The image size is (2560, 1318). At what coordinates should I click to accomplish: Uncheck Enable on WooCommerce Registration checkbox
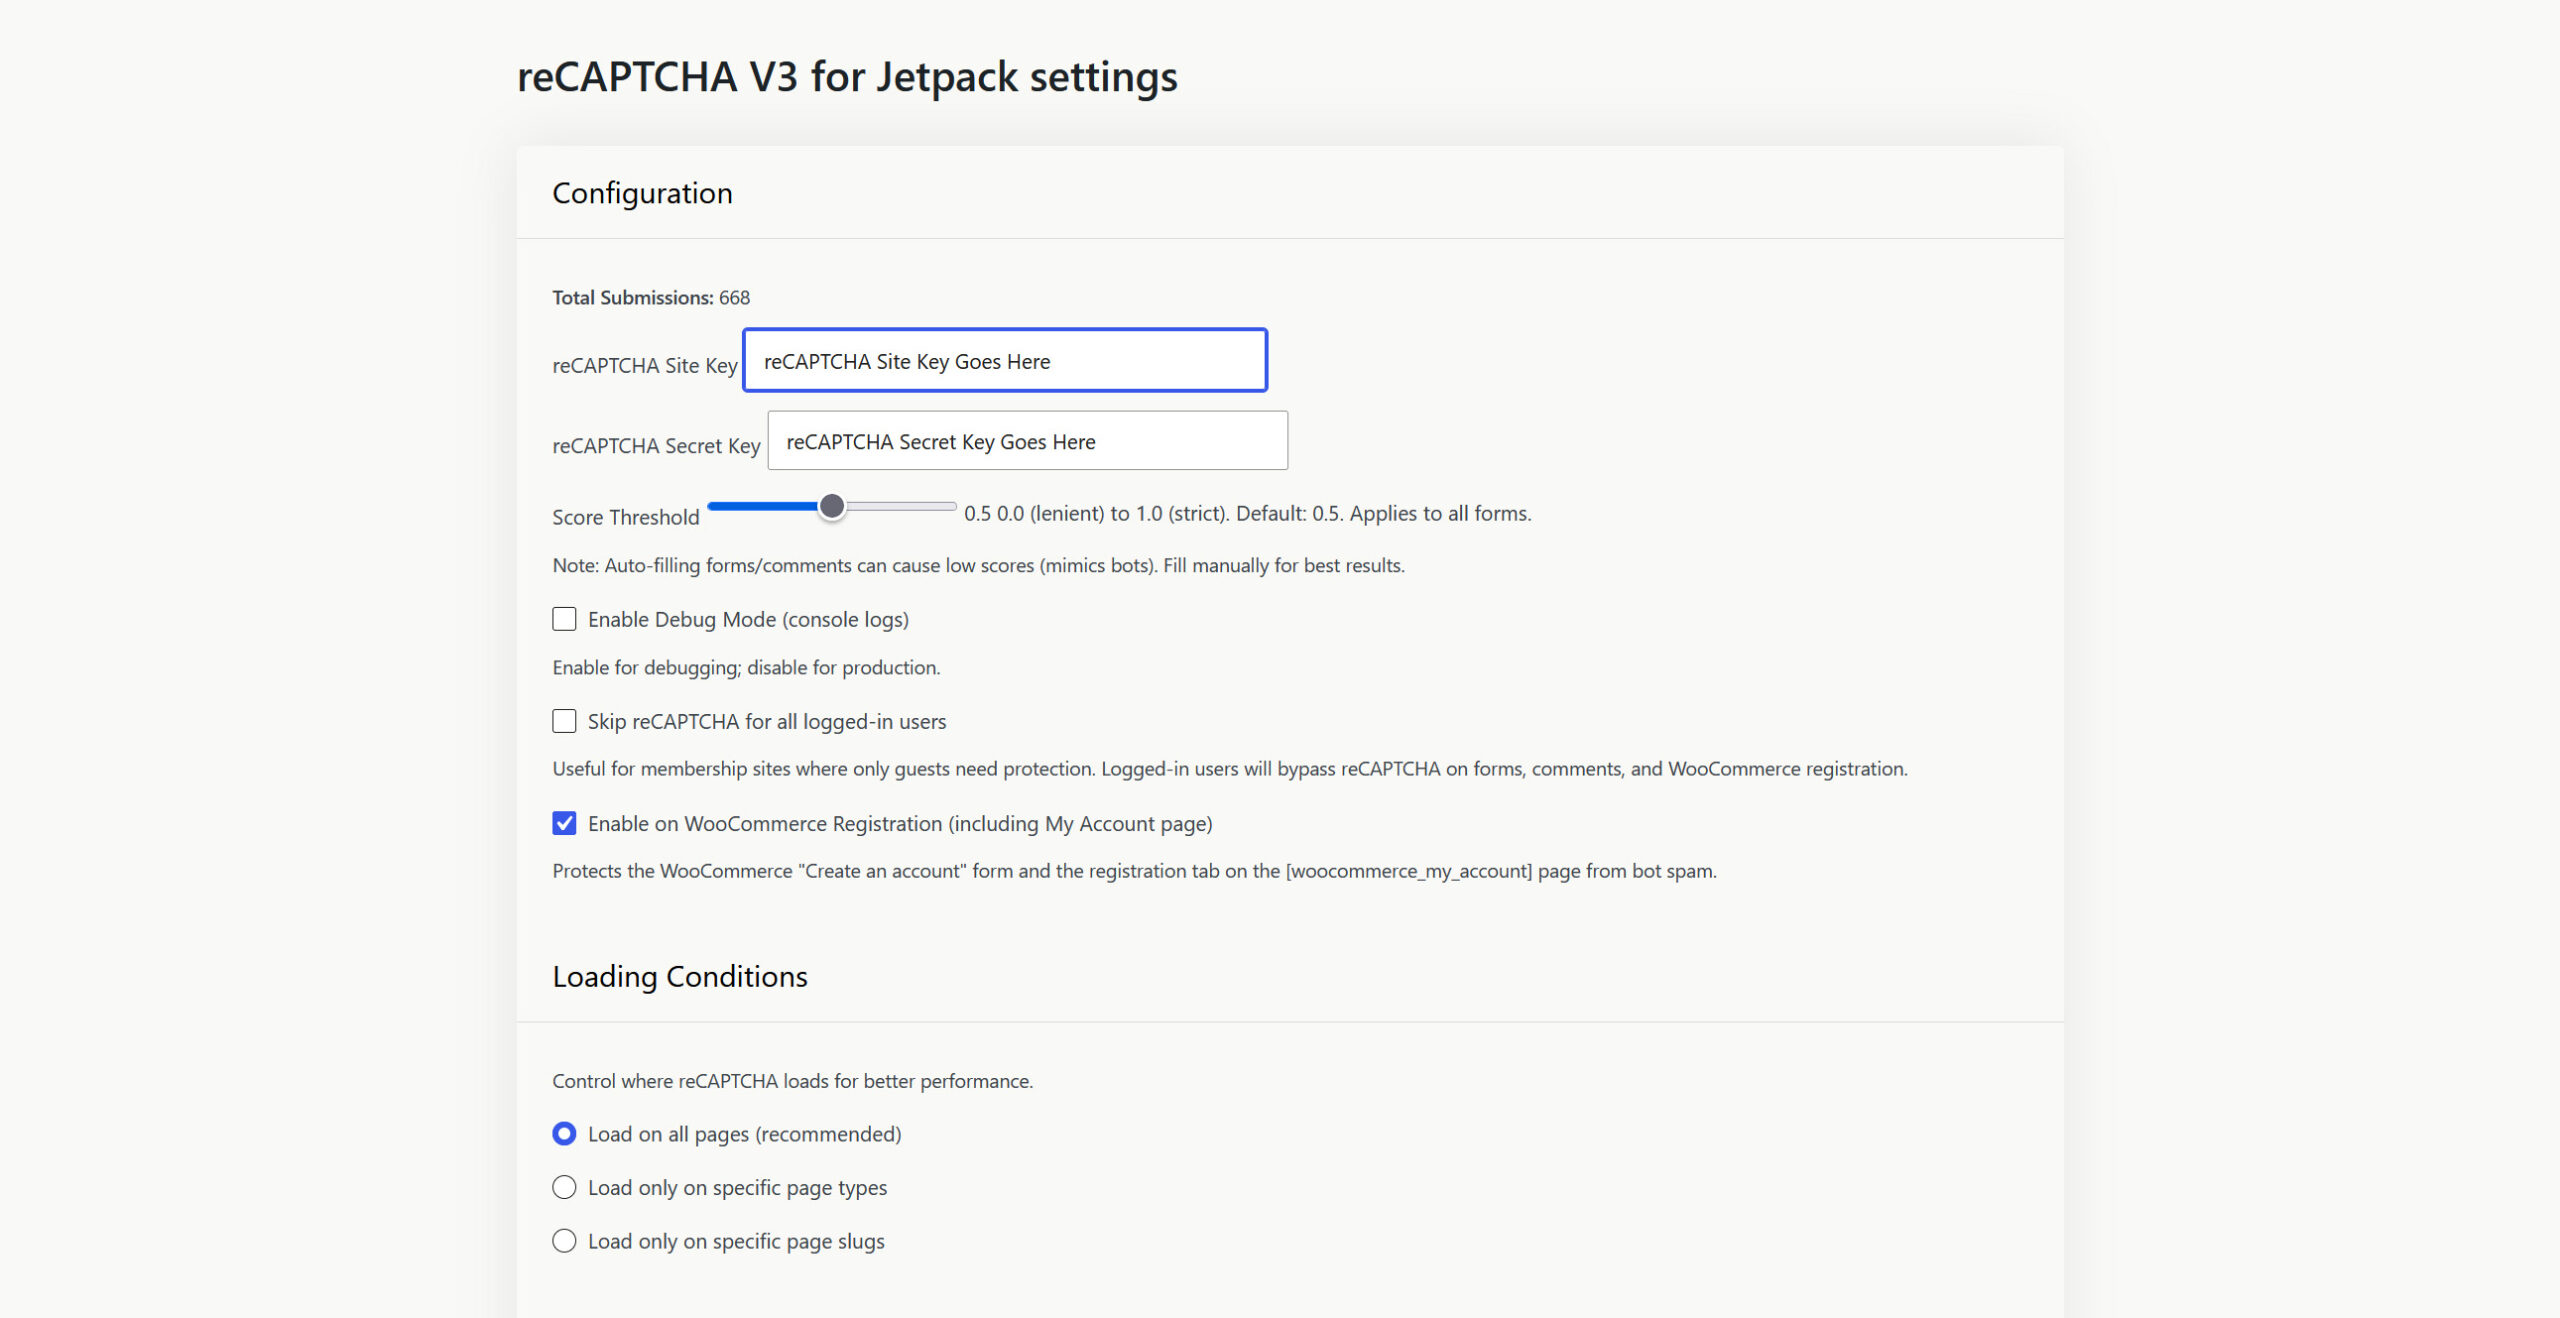pyautogui.click(x=564, y=823)
